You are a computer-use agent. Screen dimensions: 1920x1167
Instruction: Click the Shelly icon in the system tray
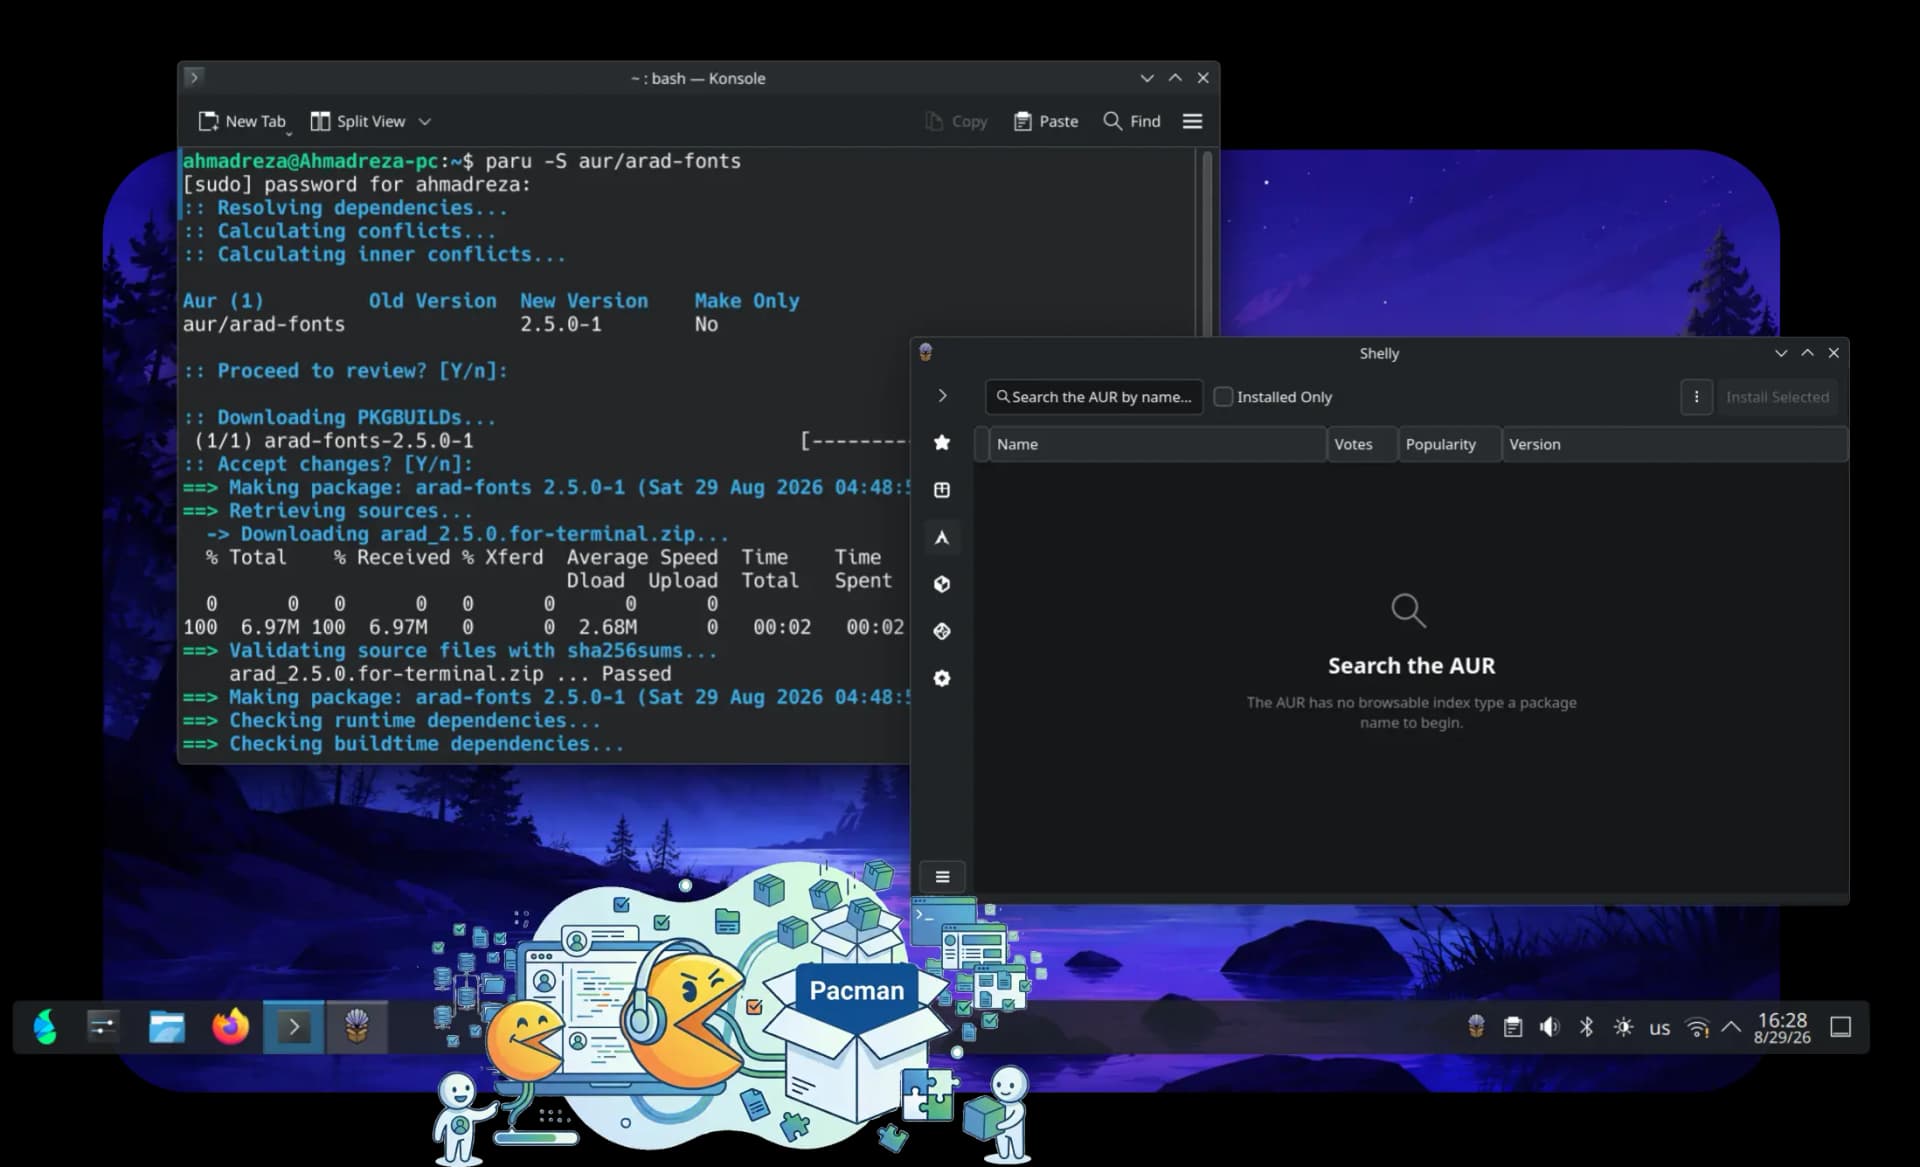[x=1476, y=1027]
